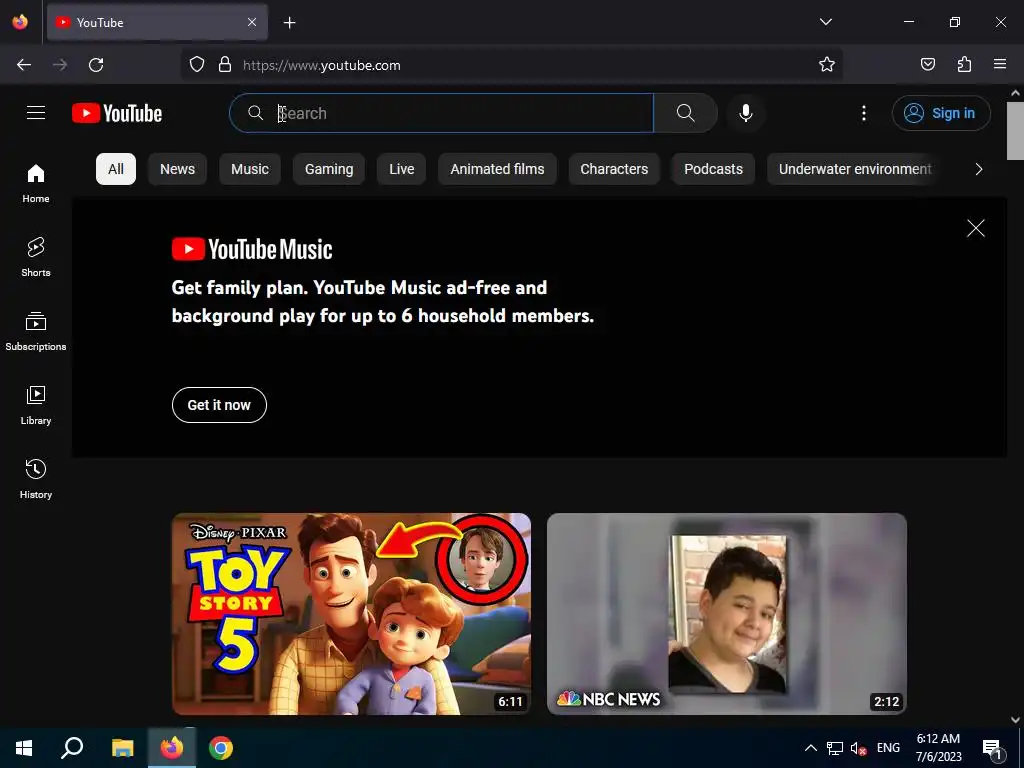This screenshot has height=768, width=1024.
Task: Go to Home in sidebar
Action: [36, 184]
